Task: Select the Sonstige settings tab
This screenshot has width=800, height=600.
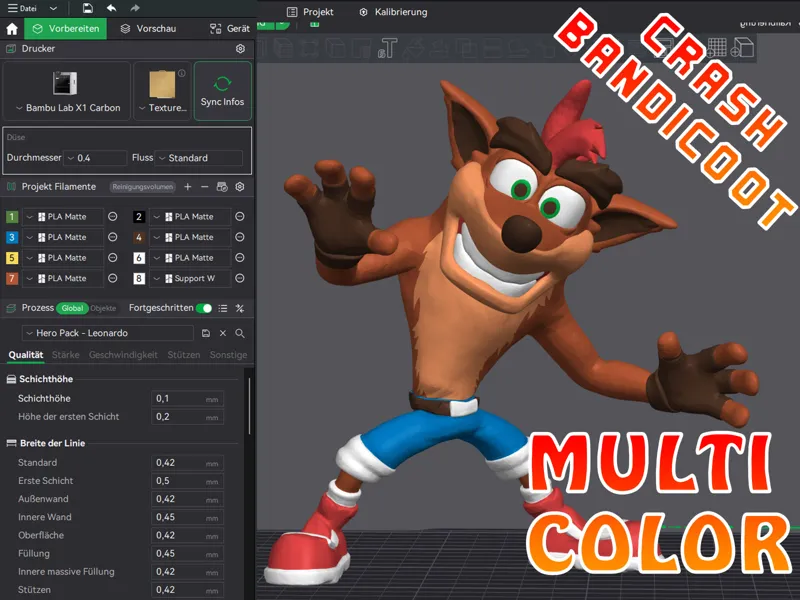Action: click(228, 355)
